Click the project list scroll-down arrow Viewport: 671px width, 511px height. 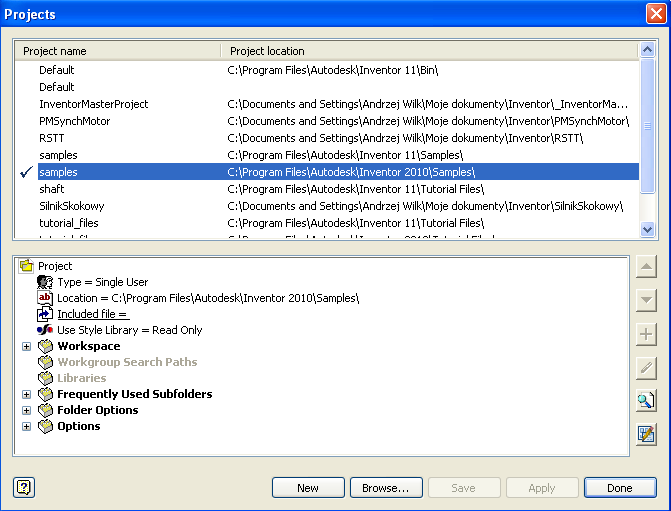pos(647,229)
